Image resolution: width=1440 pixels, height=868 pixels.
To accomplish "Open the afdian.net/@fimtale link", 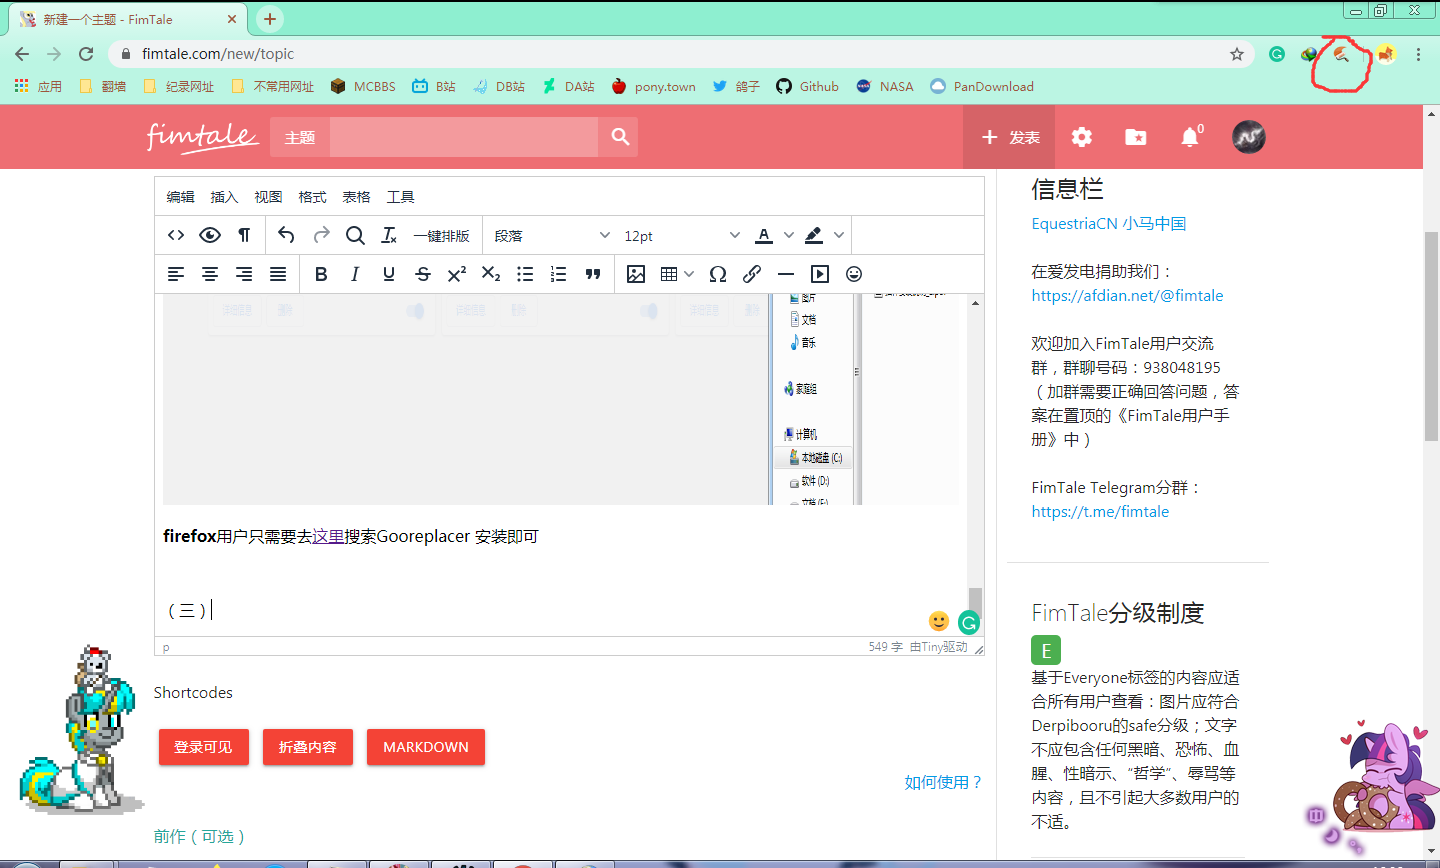I will 1127,295.
